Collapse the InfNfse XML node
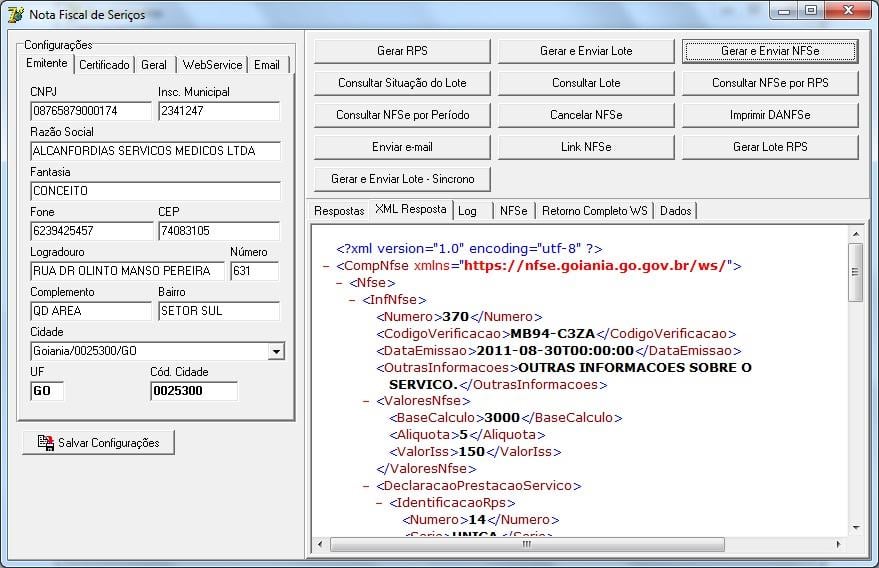 tap(352, 300)
